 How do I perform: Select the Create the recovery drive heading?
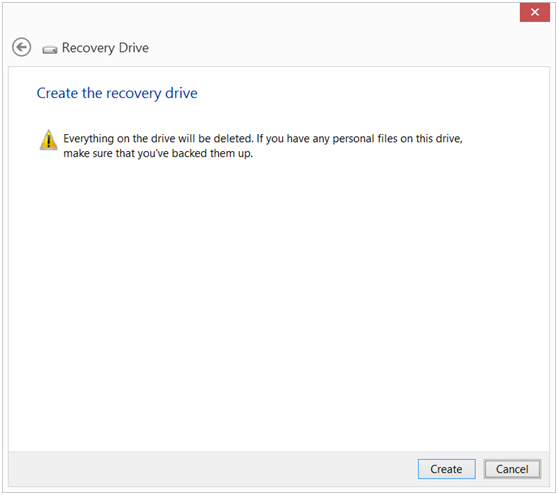117,93
